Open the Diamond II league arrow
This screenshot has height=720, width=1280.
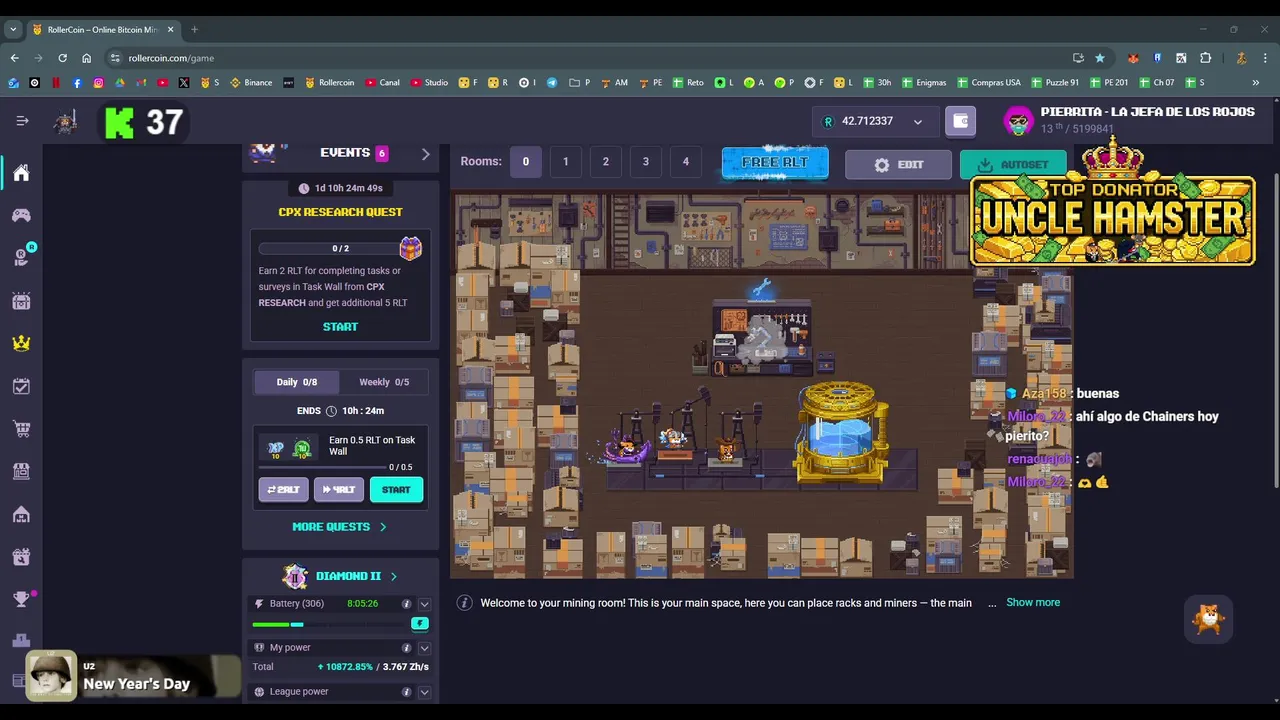(x=393, y=577)
